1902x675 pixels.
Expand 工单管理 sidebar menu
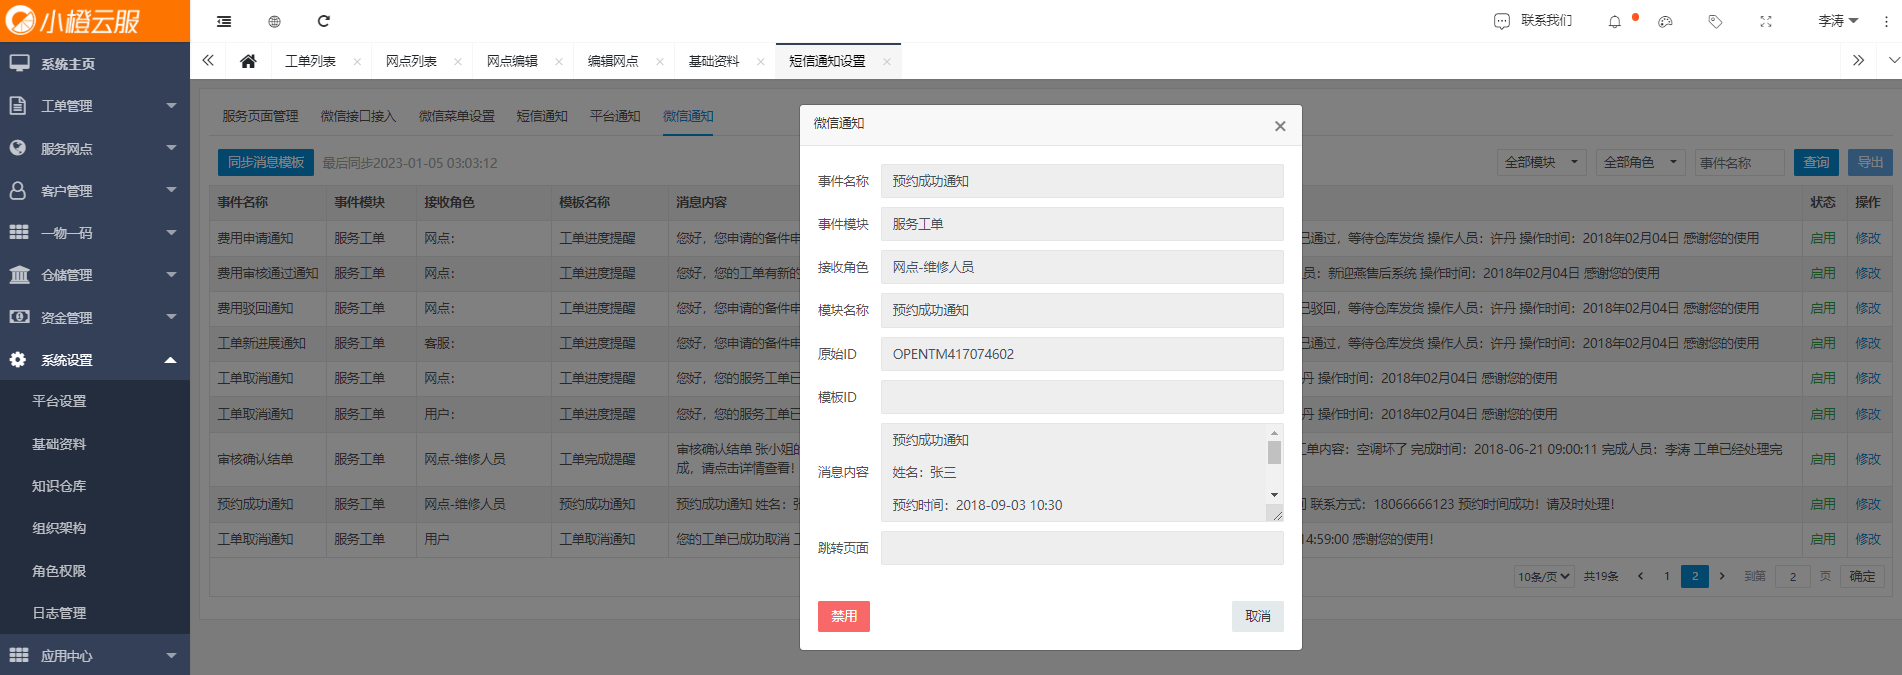click(95, 105)
